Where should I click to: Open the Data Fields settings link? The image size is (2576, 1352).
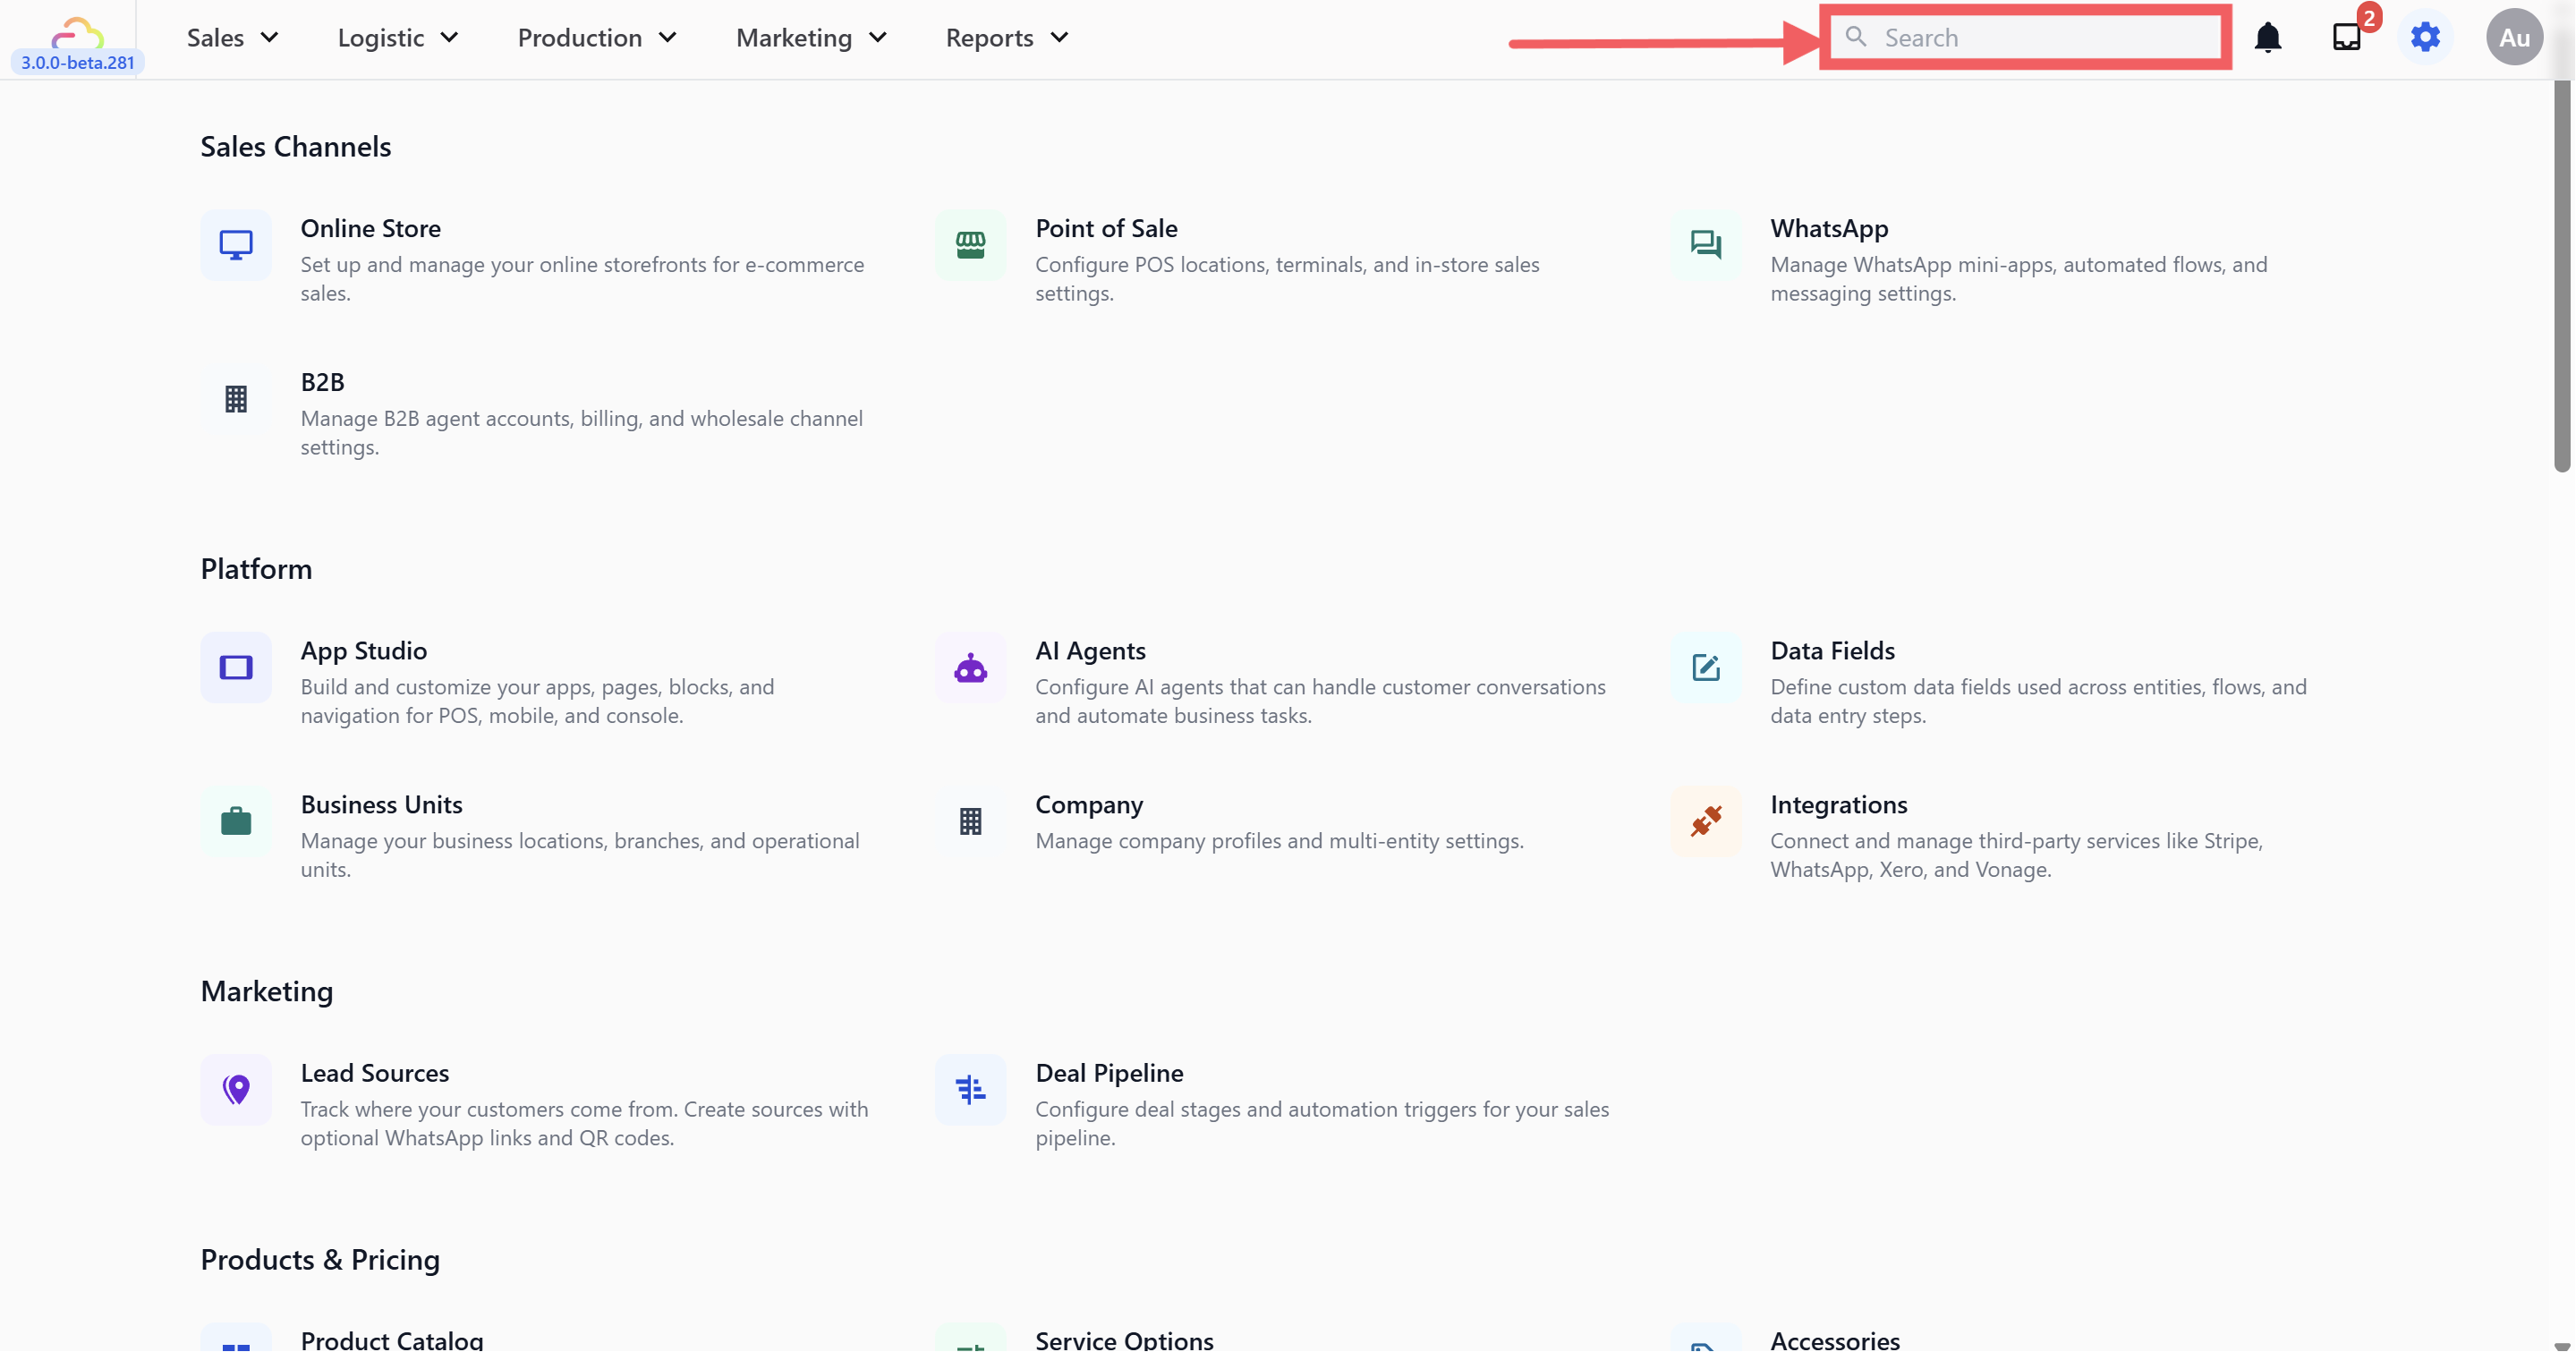click(1832, 651)
